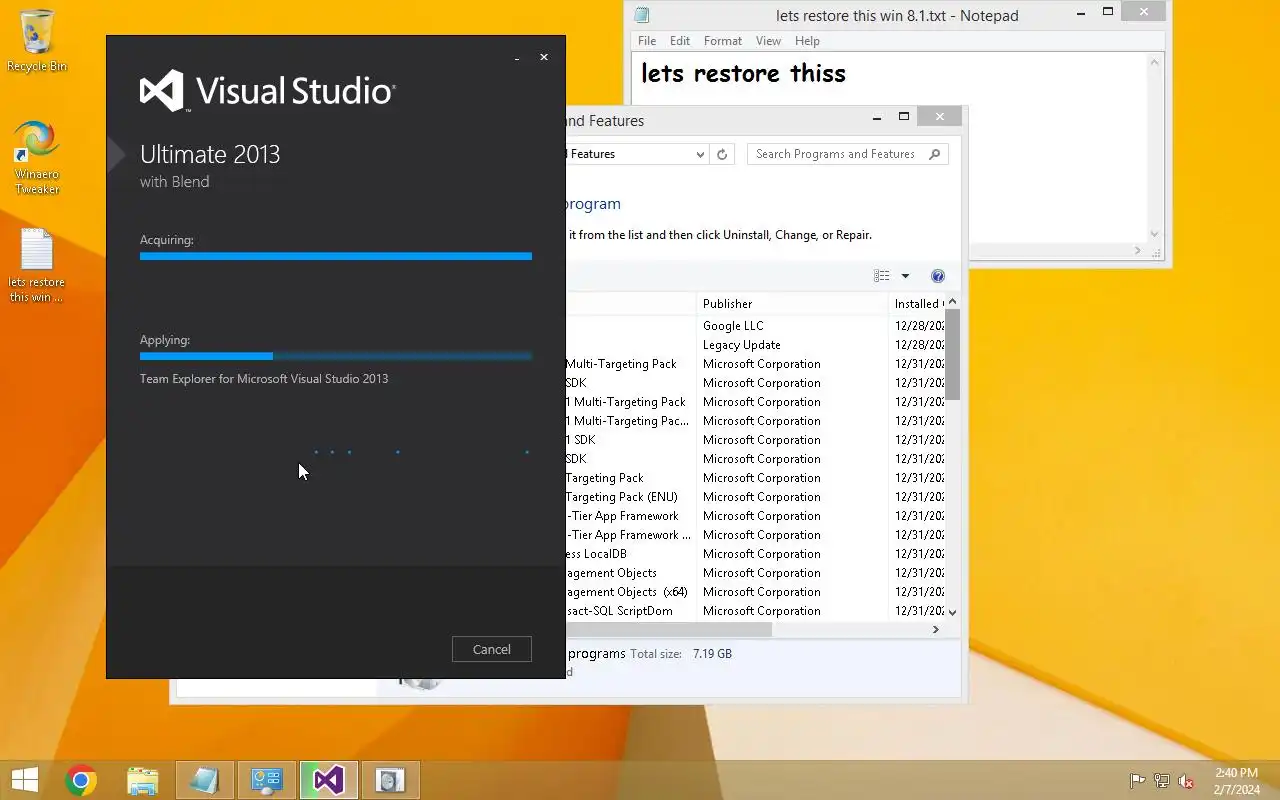Open the view options icon in Programs and Features
This screenshot has width=1280, height=800.
coord(881,276)
